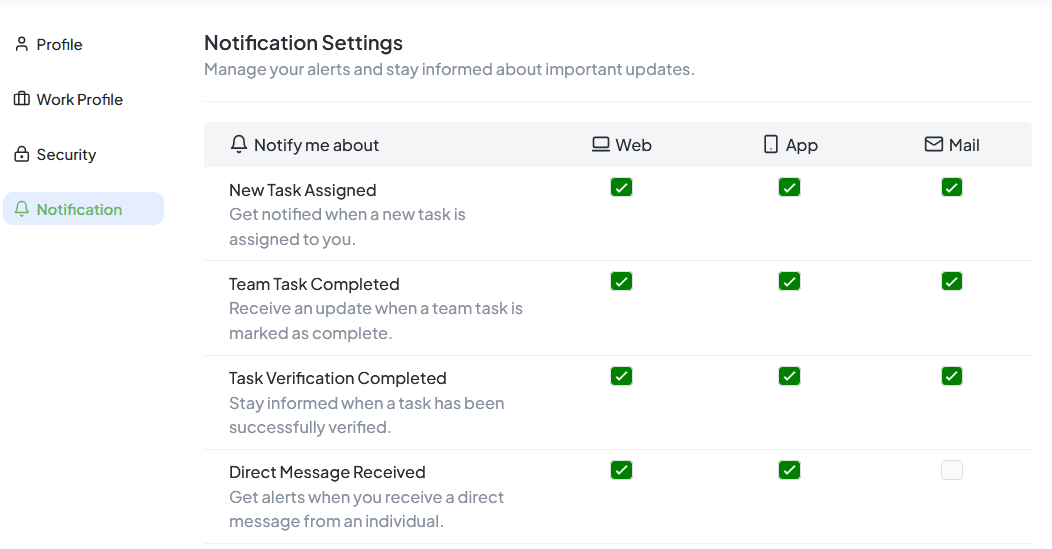Disable Web for Task Verification Completed
The height and width of the screenshot is (549, 1052).
[x=621, y=376]
